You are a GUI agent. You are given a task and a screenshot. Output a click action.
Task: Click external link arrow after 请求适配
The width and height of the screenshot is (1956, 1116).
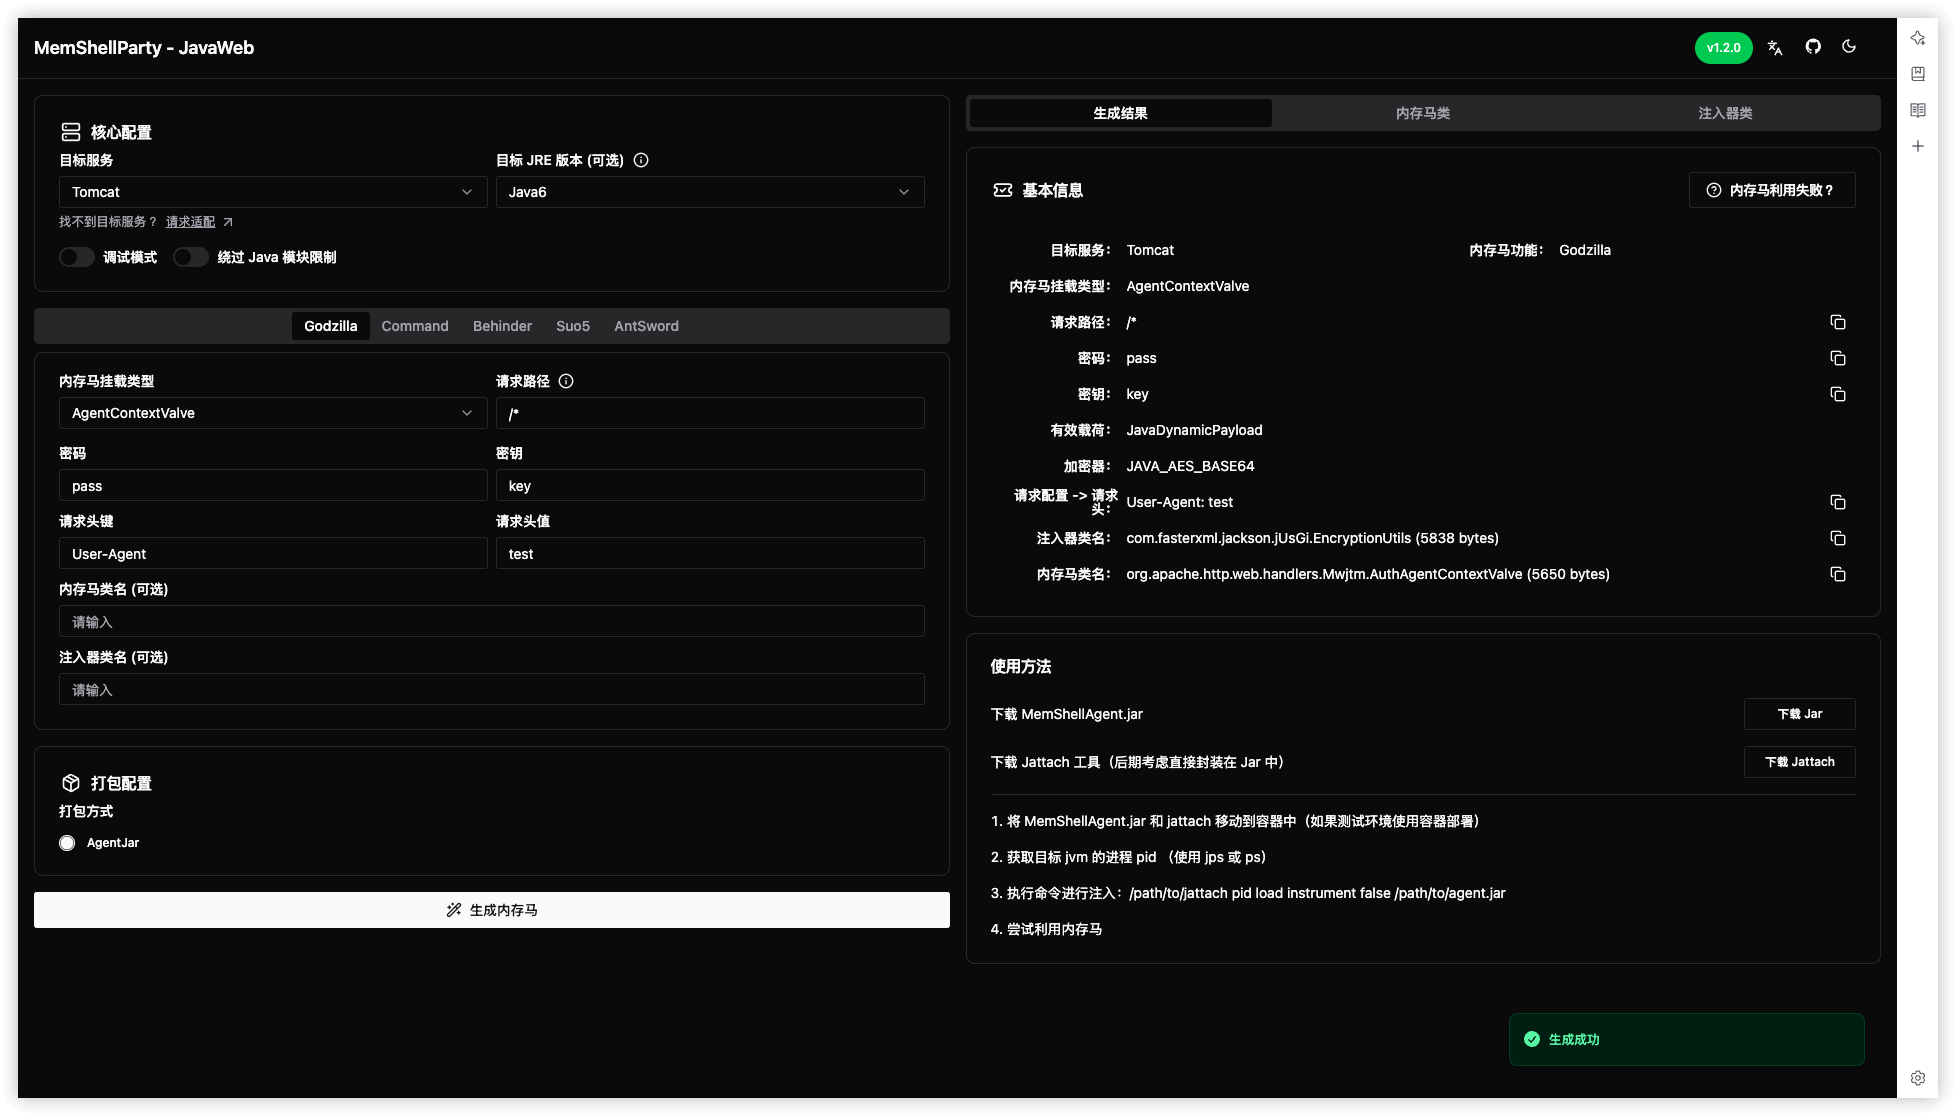coord(228,222)
